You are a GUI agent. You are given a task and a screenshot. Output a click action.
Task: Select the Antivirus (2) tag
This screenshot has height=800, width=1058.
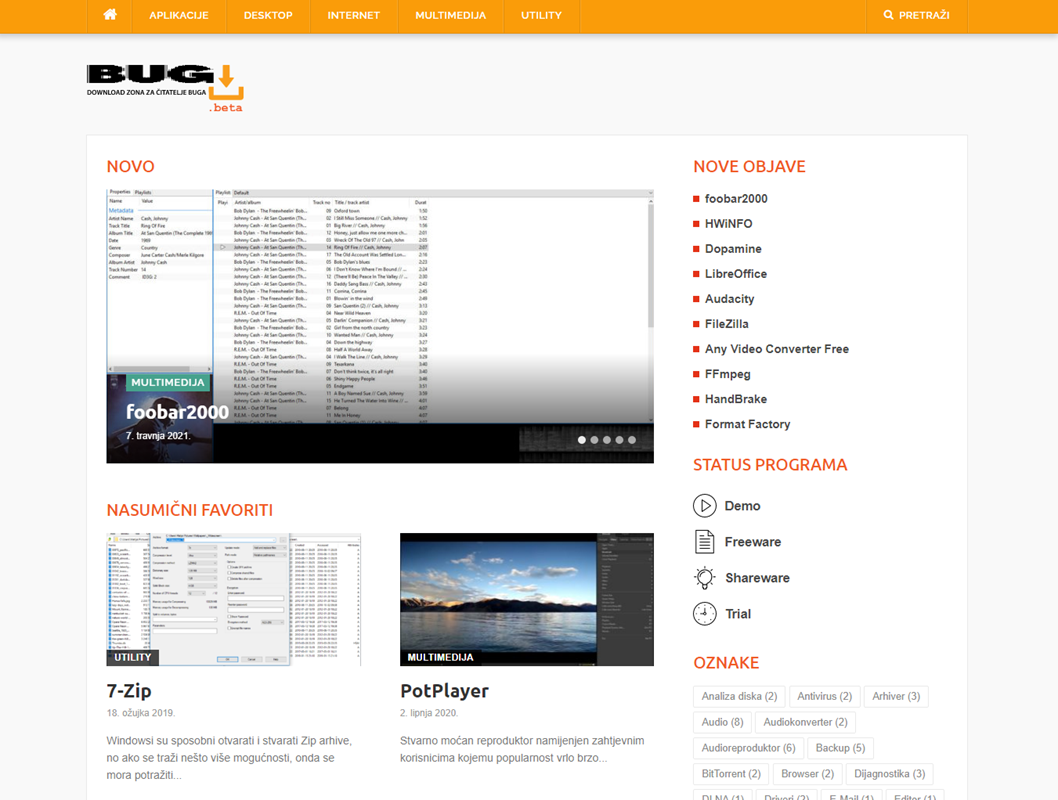[x=825, y=696]
